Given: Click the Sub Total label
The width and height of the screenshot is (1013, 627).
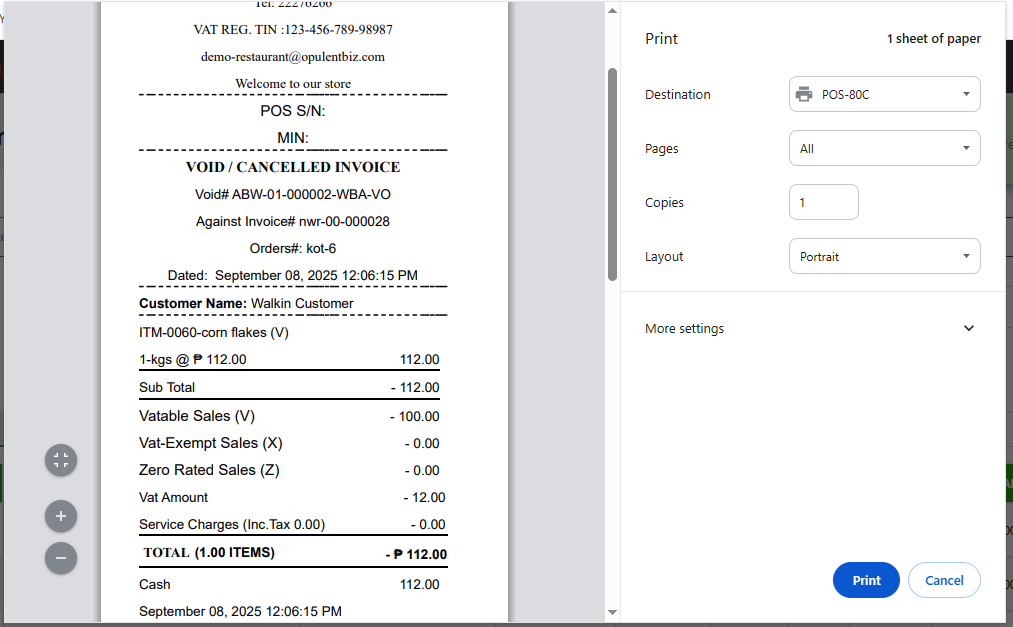Looking at the screenshot, I should tap(167, 387).
